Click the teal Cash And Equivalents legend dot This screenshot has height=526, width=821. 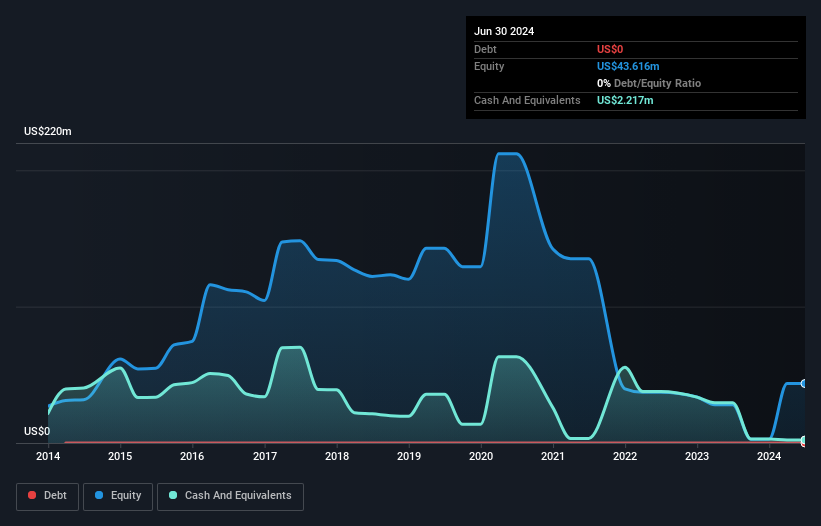174,495
